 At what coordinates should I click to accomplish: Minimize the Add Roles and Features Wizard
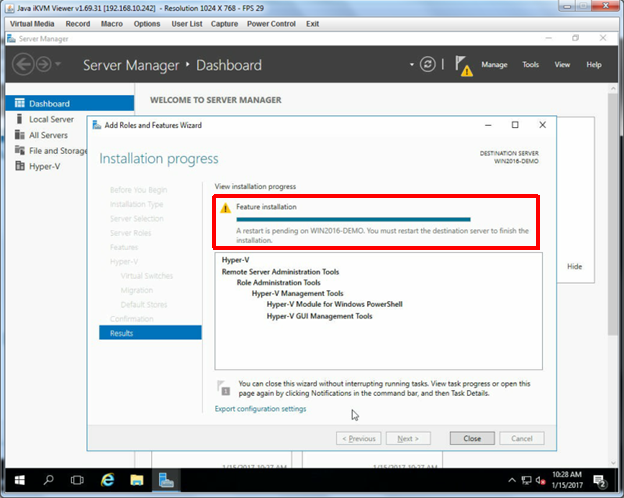488,125
